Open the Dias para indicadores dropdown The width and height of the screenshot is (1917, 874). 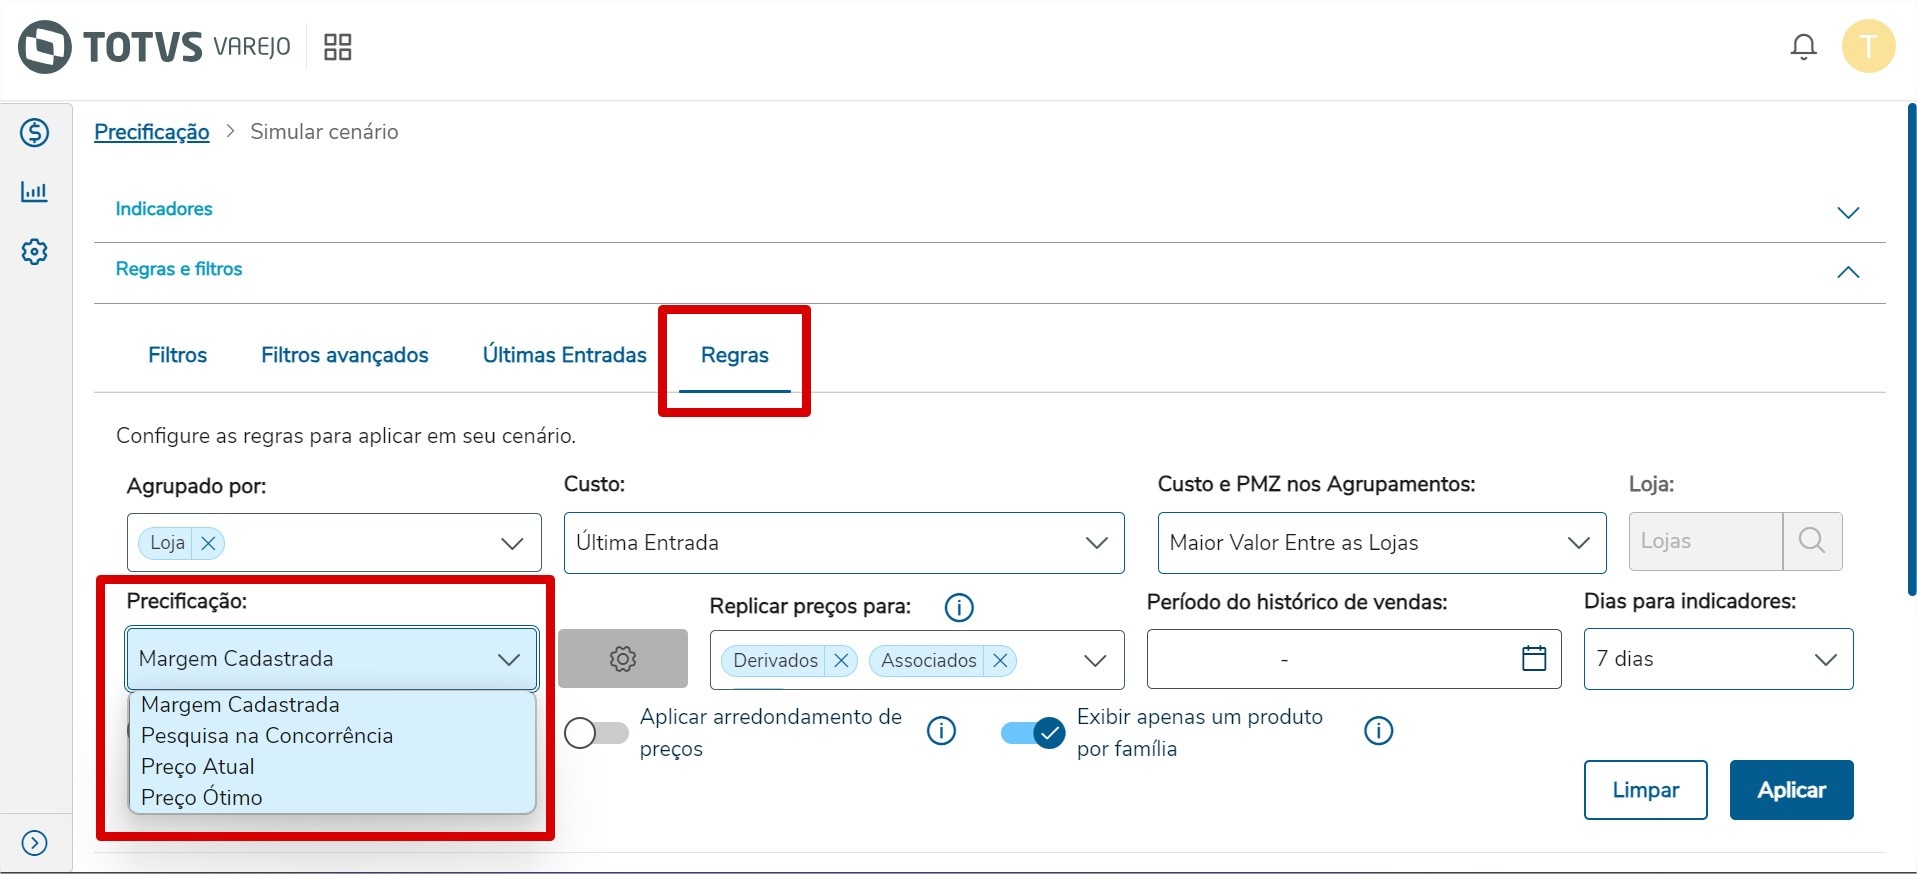[1717, 659]
